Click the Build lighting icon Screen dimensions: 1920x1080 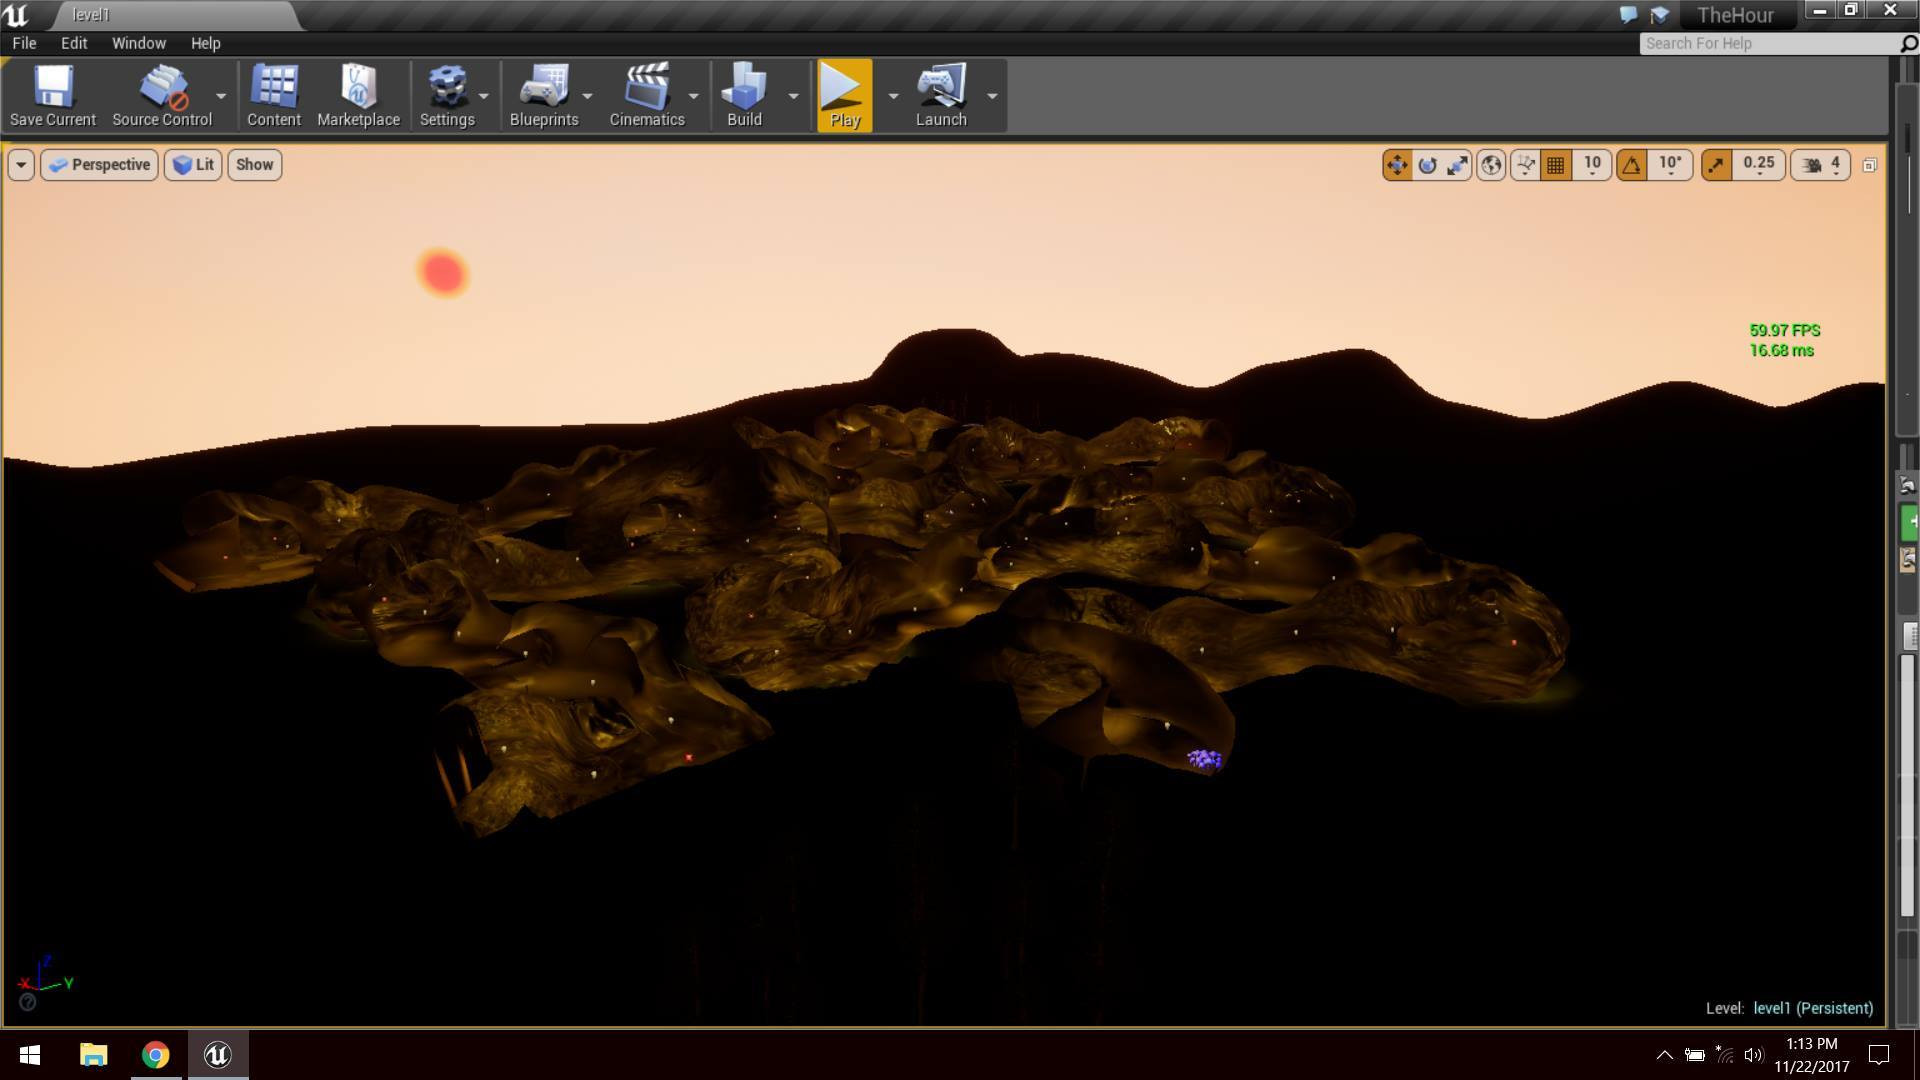pyautogui.click(x=744, y=96)
